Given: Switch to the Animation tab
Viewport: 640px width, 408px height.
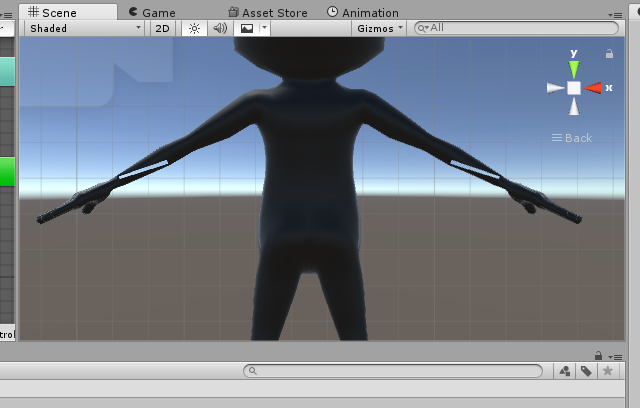Looking at the screenshot, I should [363, 13].
